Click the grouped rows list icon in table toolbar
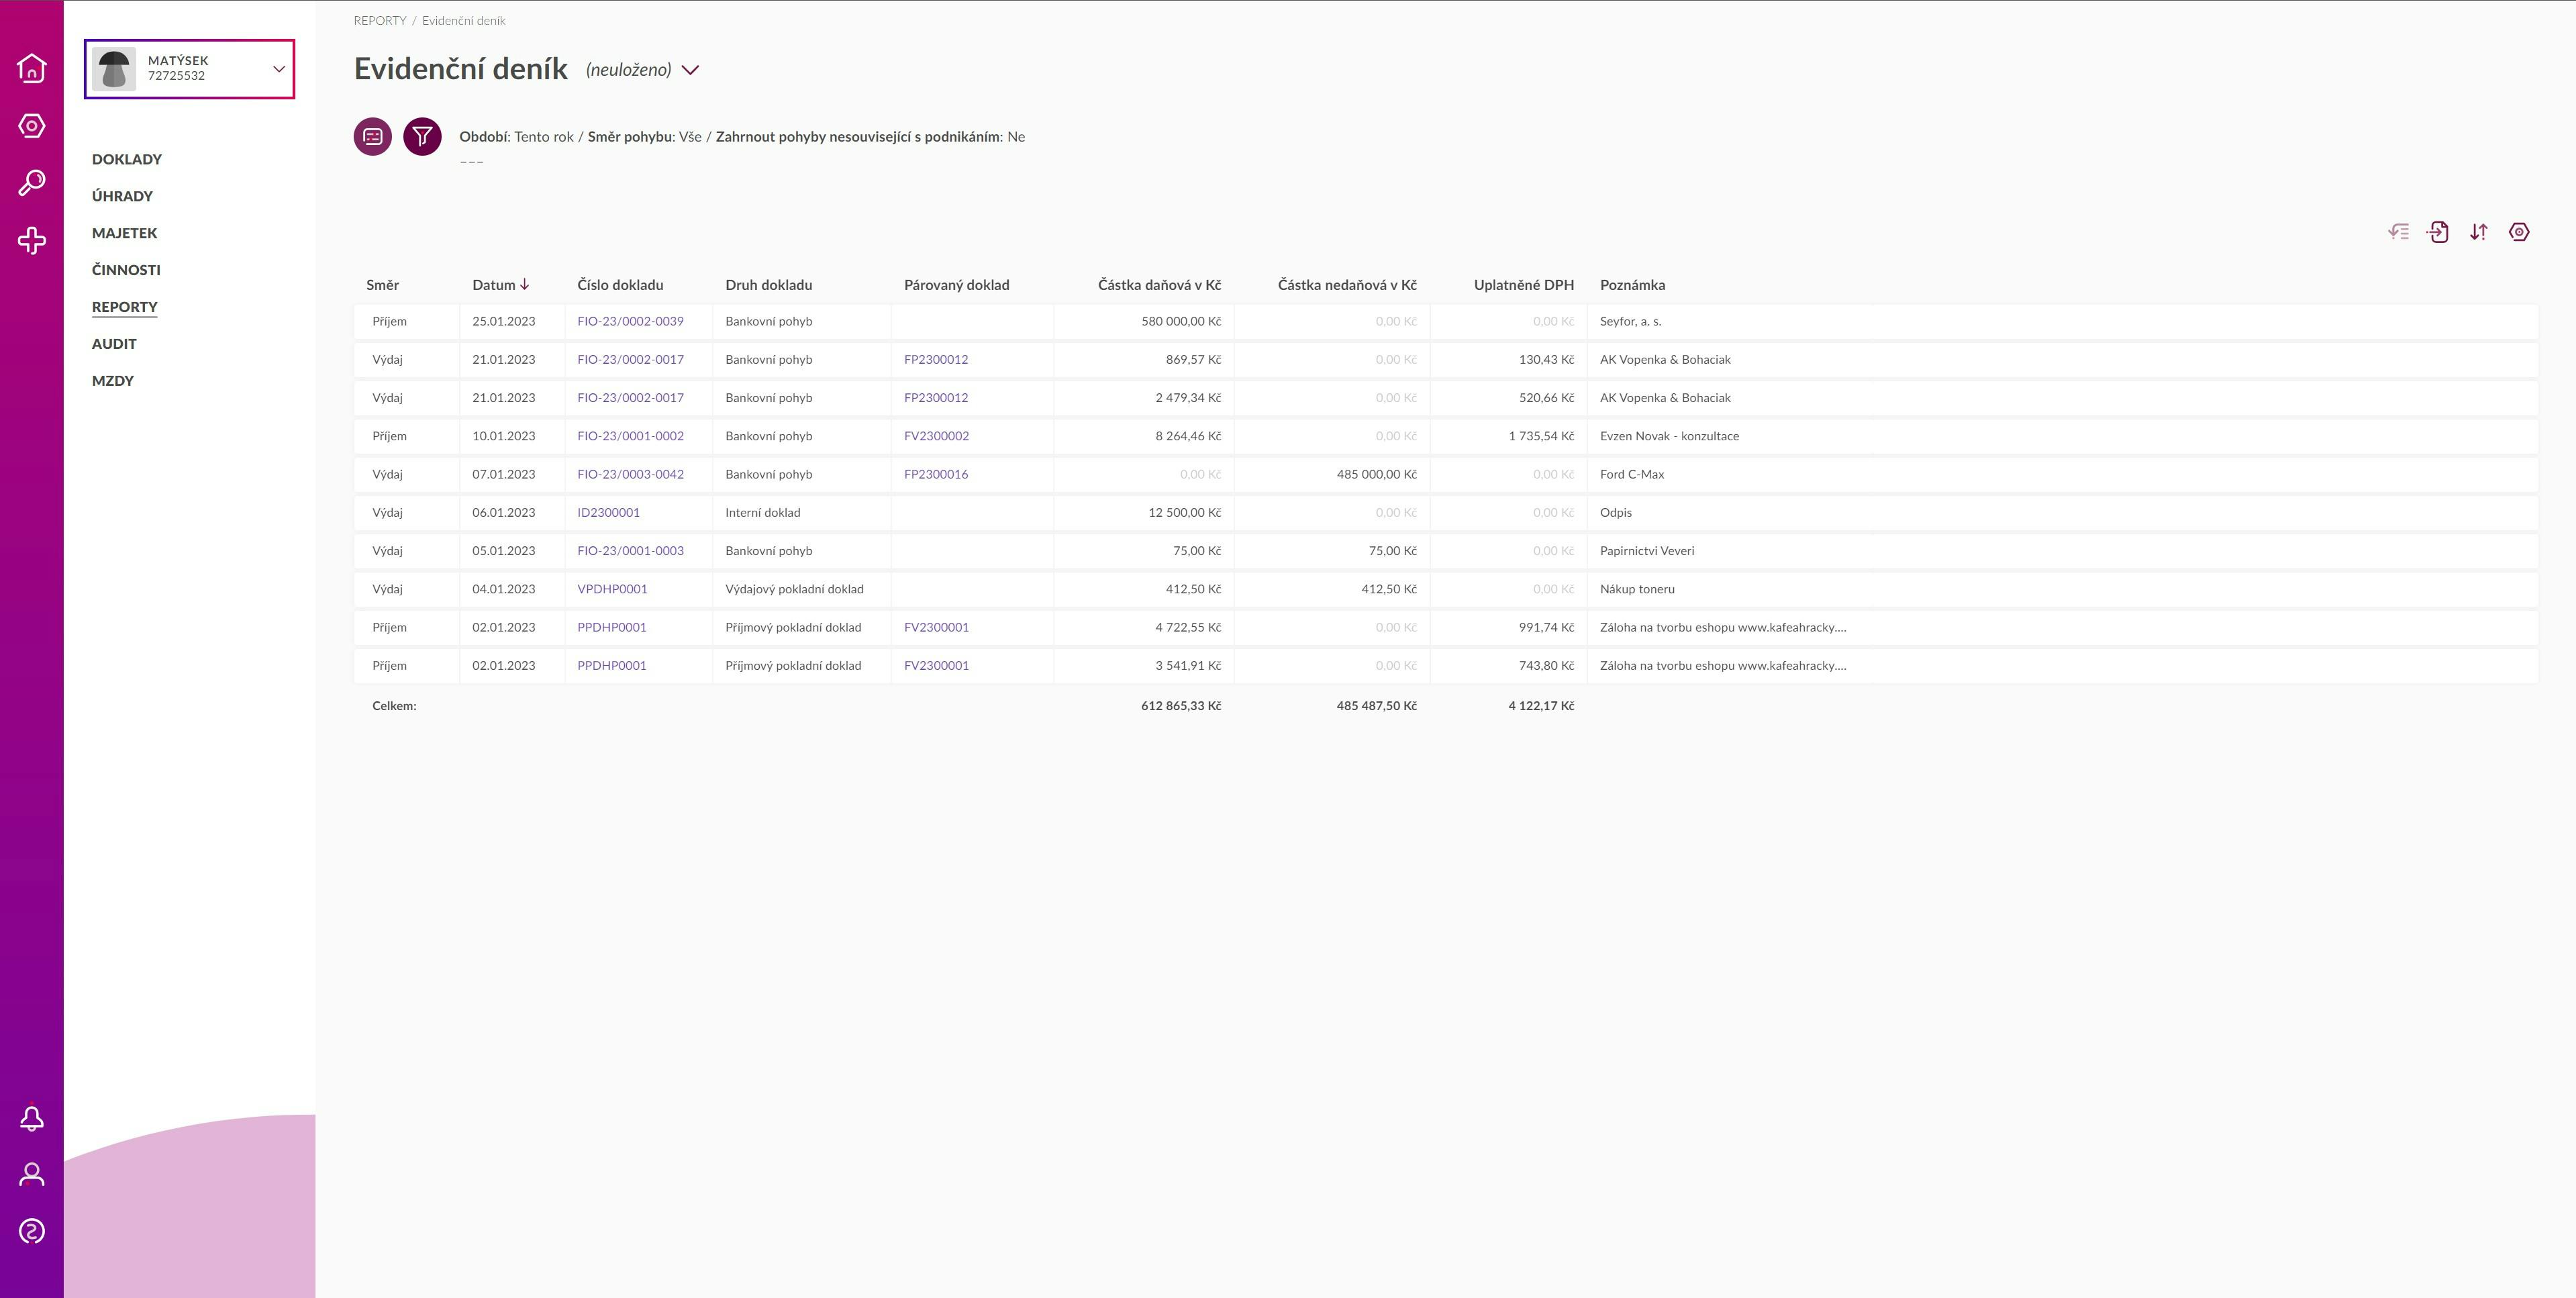The image size is (2576, 1298). coord(2398,232)
